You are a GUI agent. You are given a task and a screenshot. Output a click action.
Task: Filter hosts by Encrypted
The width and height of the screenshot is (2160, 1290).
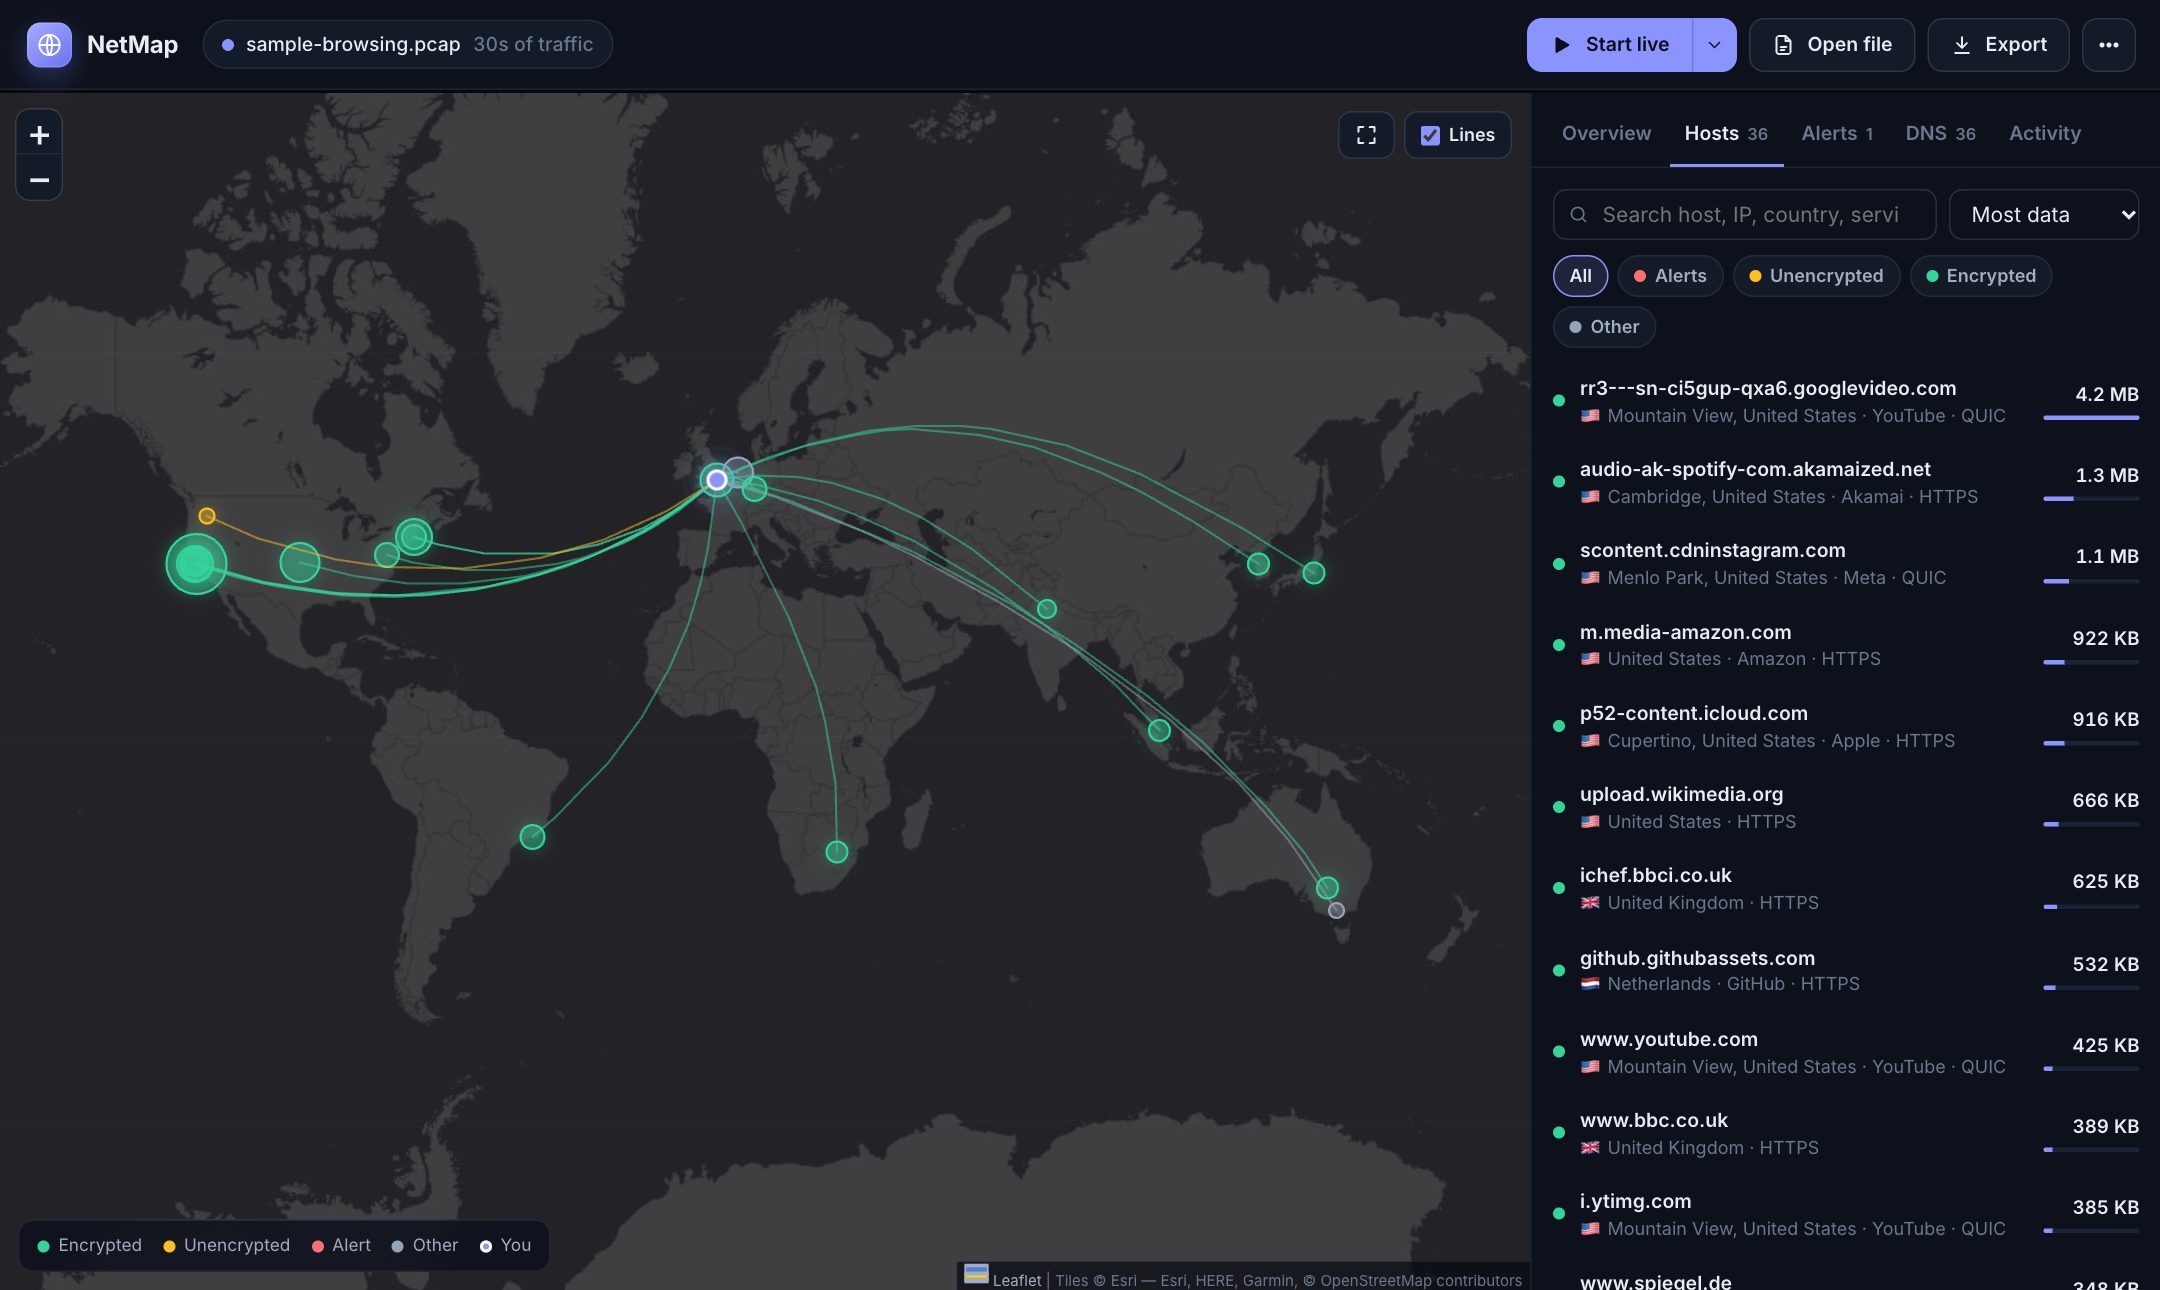coord(1980,276)
